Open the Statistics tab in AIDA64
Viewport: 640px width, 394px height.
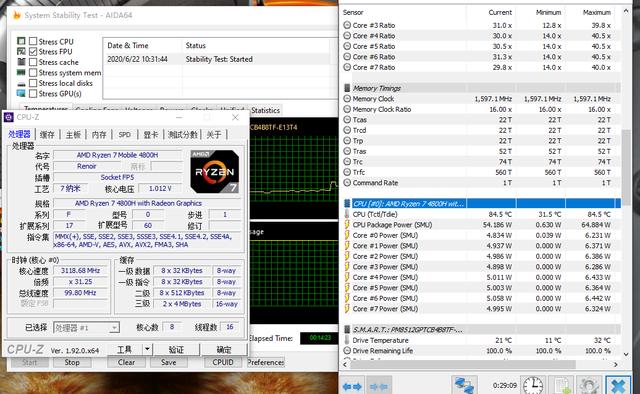pos(266,111)
